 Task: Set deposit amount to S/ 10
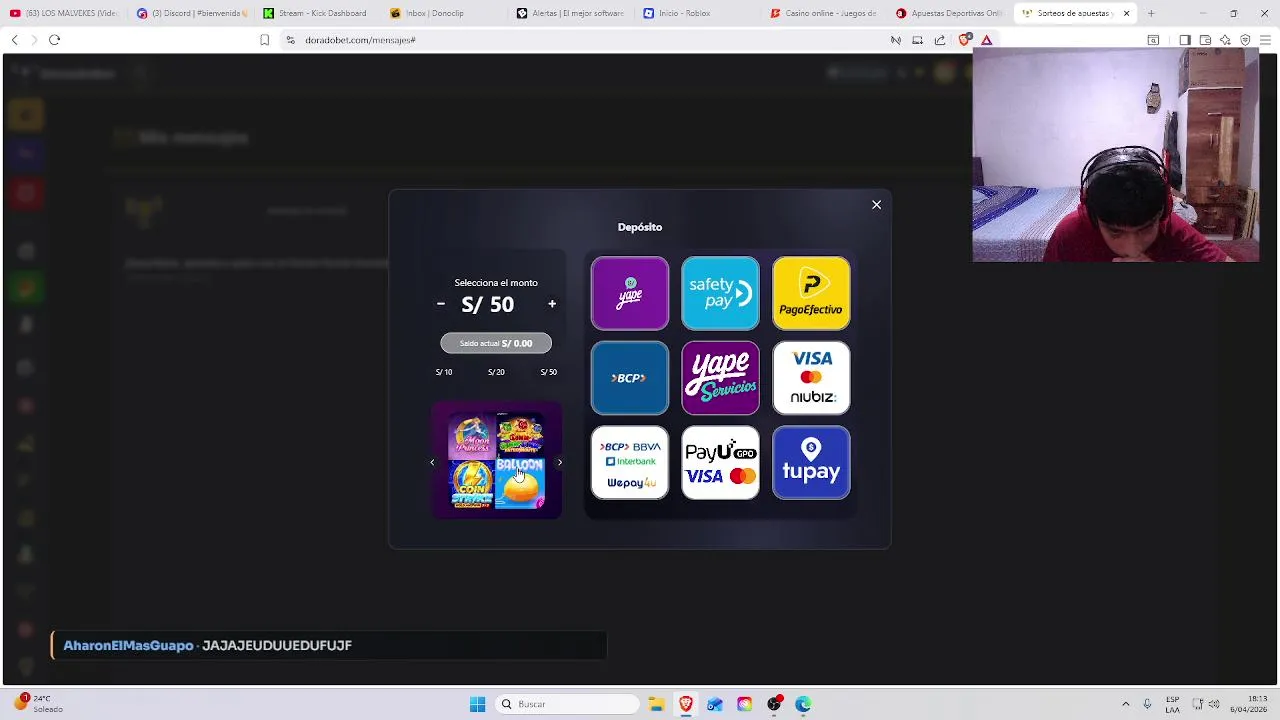click(x=444, y=372)
